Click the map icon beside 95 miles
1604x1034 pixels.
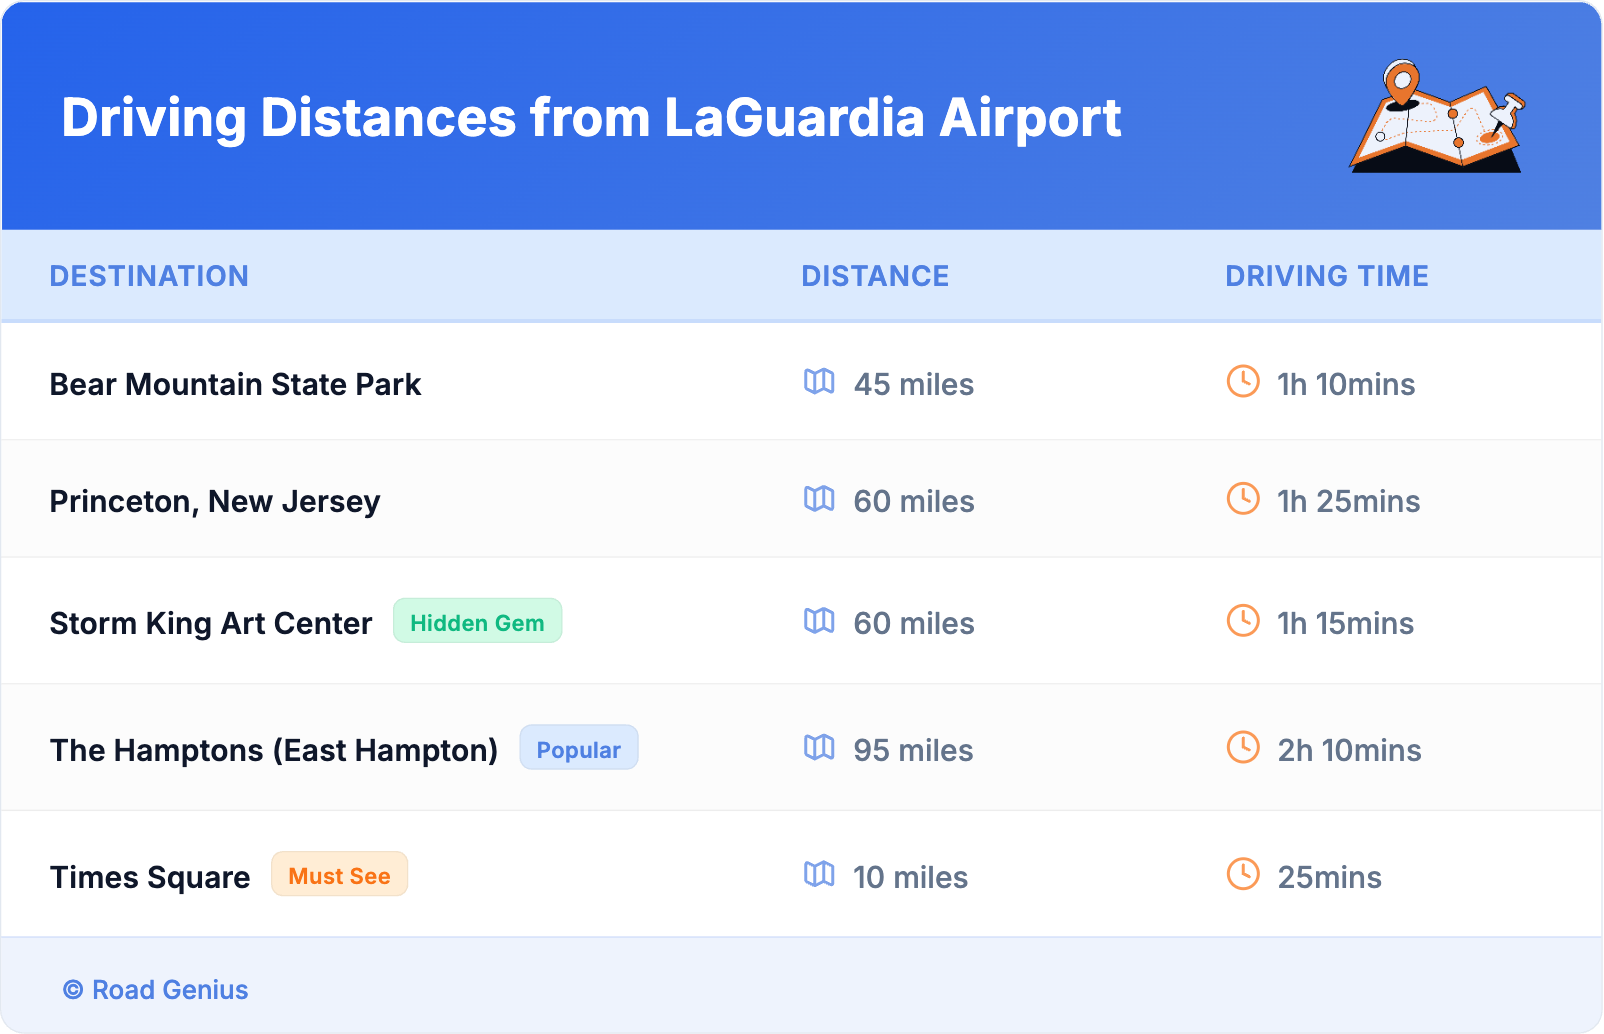coord(819,748)
